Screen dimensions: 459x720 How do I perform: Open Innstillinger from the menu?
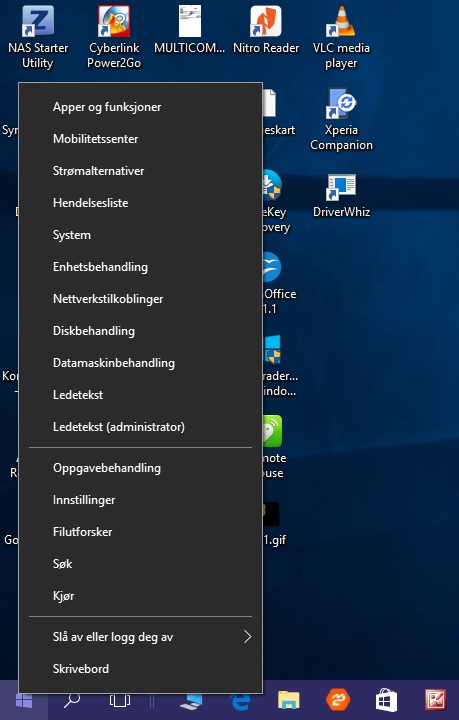(x=140, y=500)
